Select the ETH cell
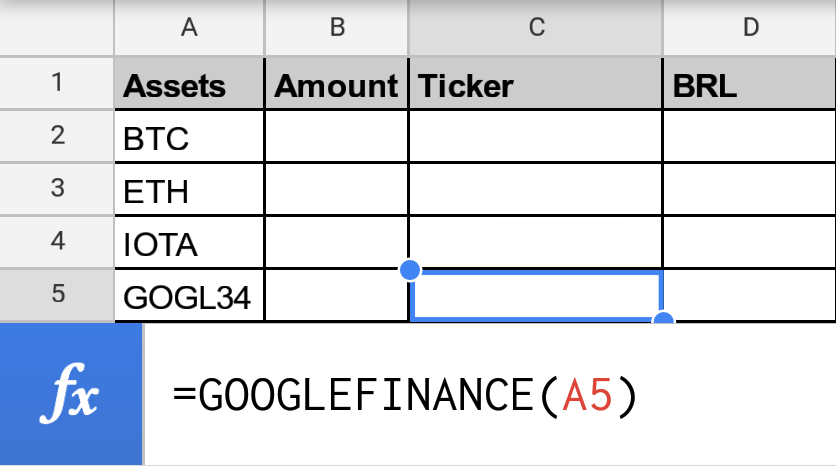The image size is (836, 466). [x=189, y=190]
